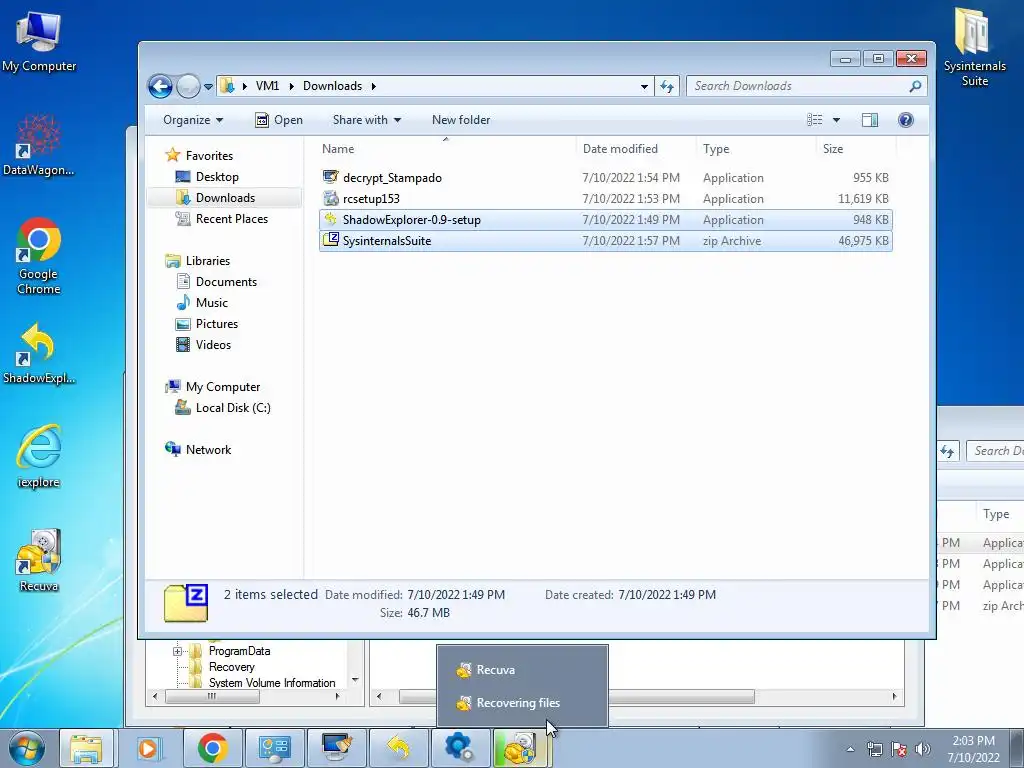Click the Explorer Back arrow button

tap(160, 86)
